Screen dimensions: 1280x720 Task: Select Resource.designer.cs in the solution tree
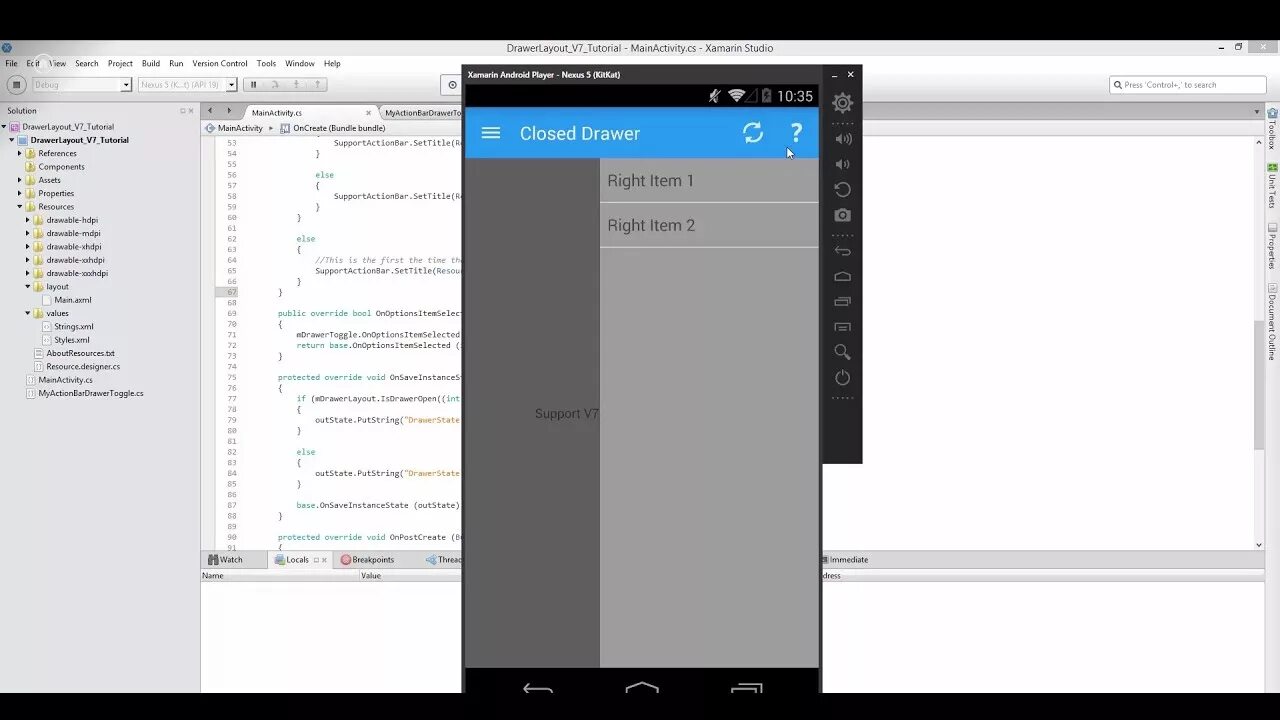tap(83, 367)
